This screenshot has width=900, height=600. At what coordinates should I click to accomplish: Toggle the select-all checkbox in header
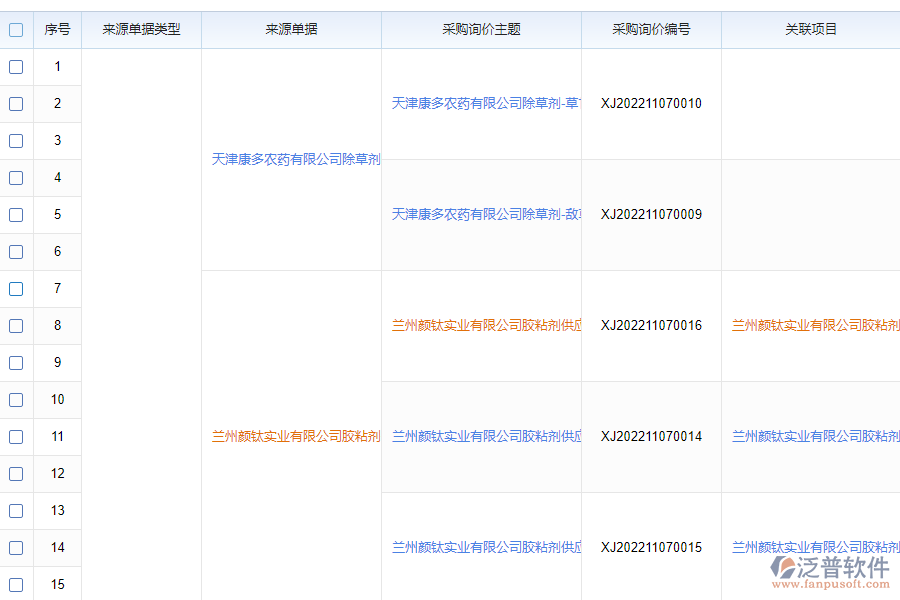[x=16, y=30]
